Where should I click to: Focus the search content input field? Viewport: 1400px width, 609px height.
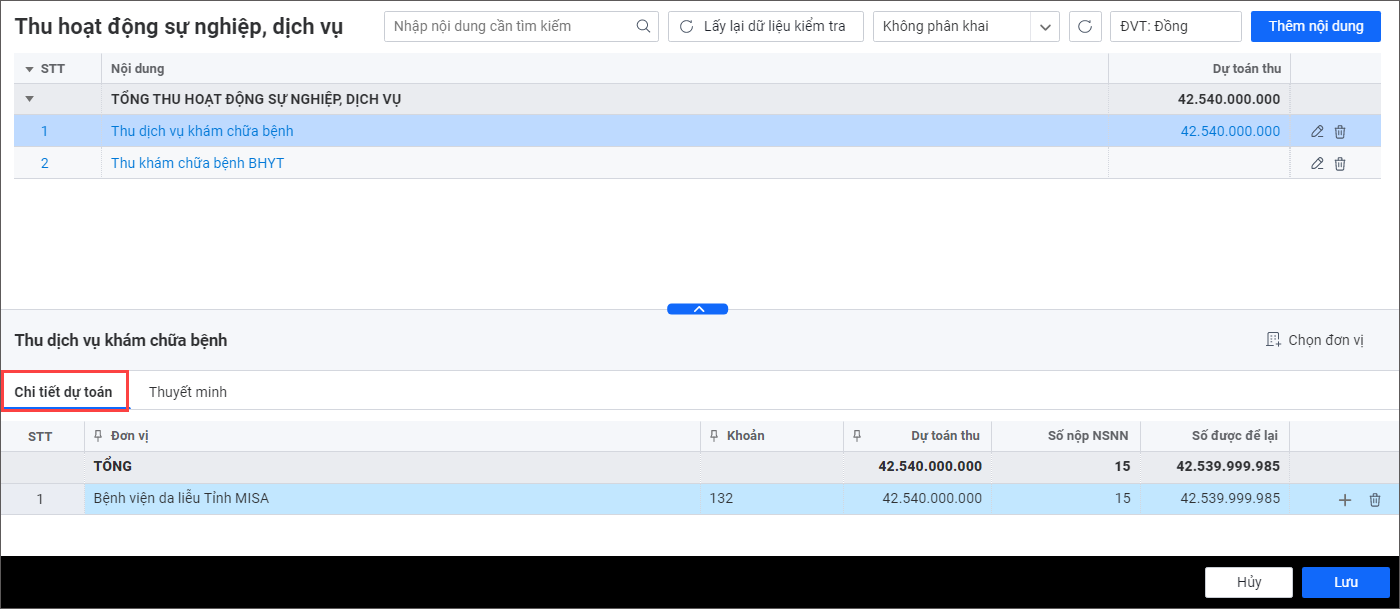[510, 26]
